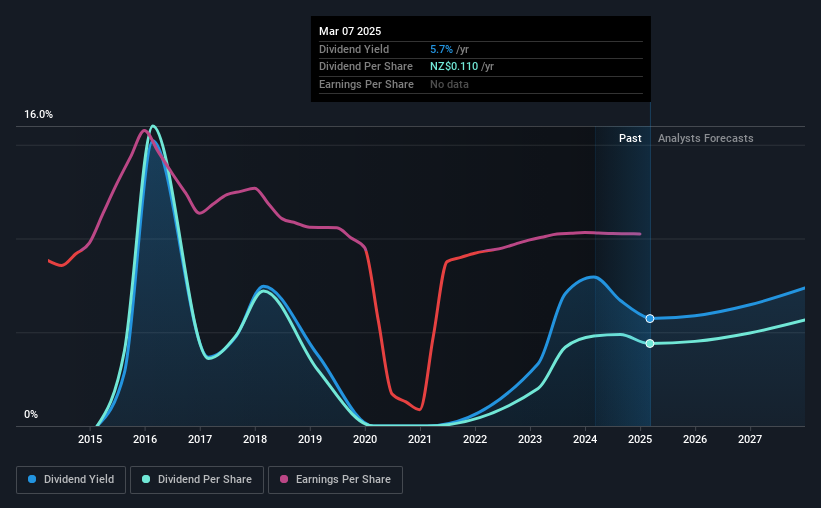Select the 2021 x-axis year label
Viewport: 821px width, 508px height.
(x=420, y=439)
